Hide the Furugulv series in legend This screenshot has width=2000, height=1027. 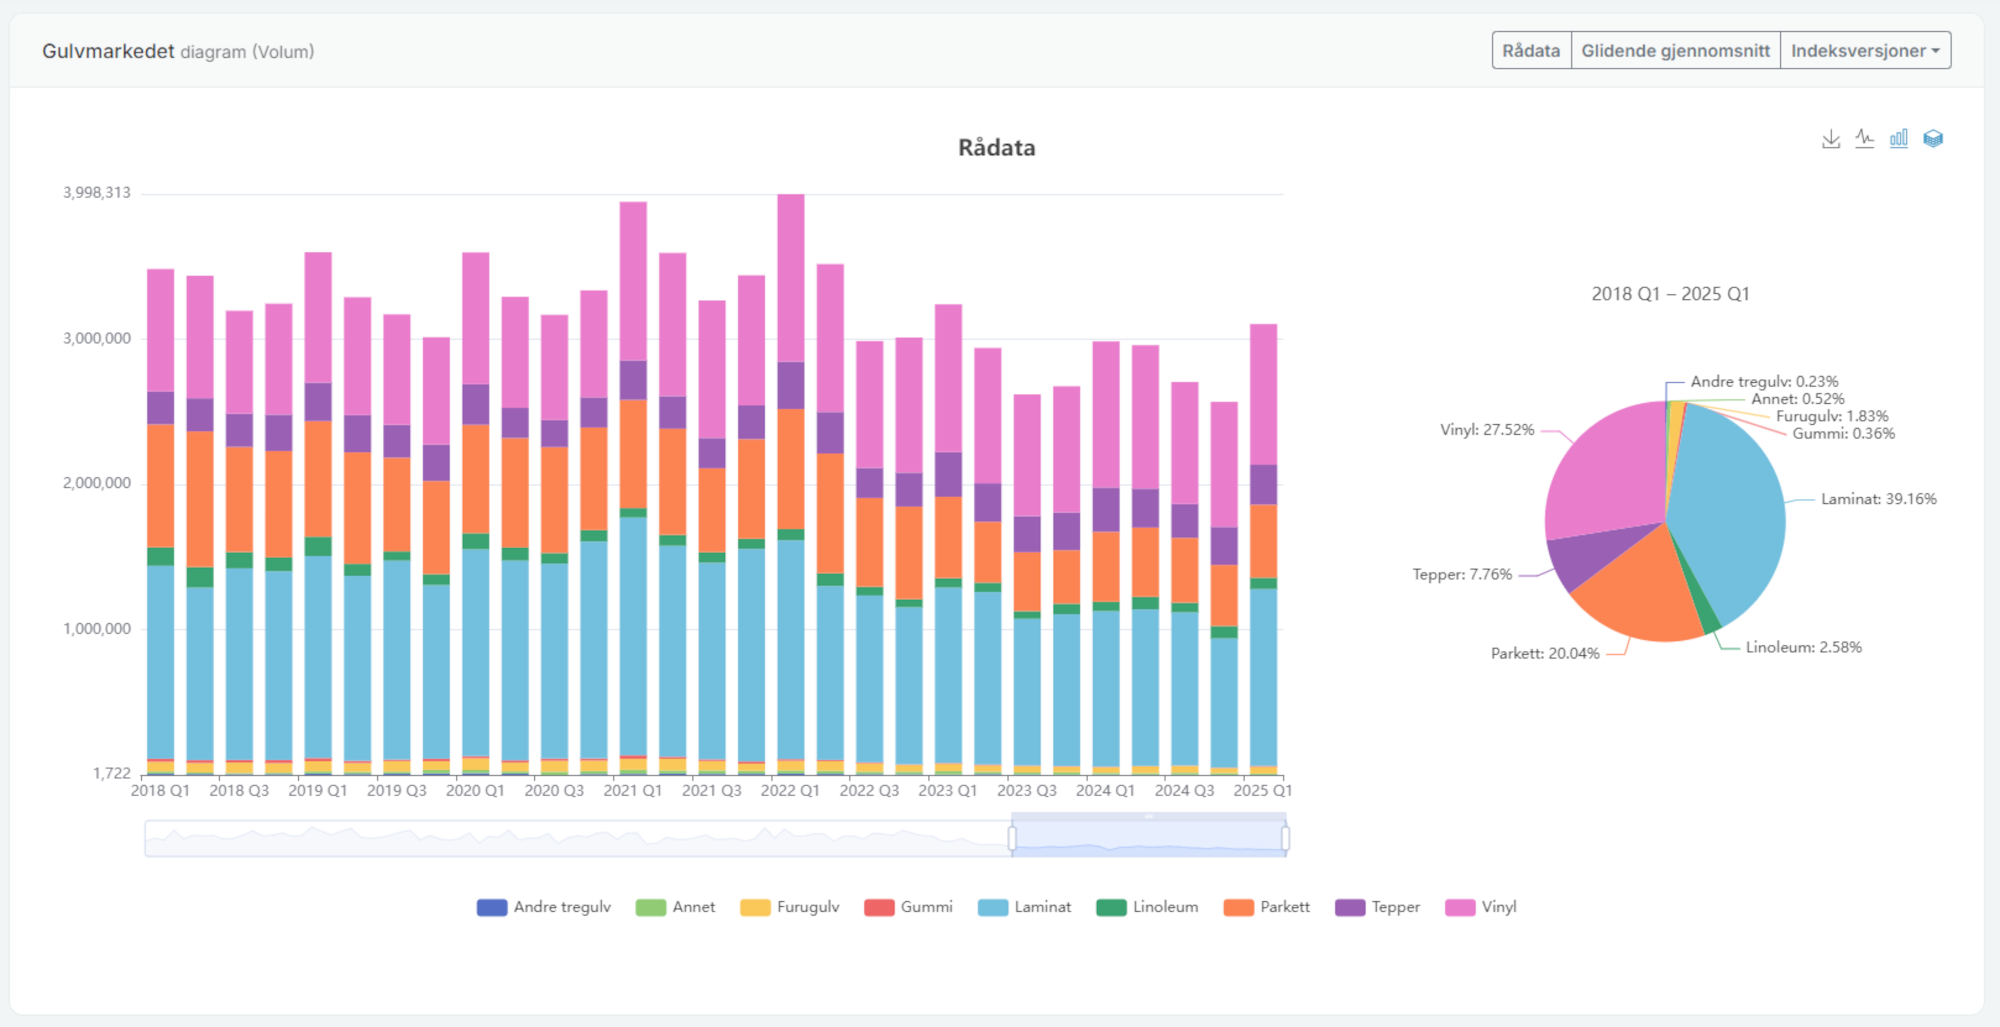[x=755, y=907]
